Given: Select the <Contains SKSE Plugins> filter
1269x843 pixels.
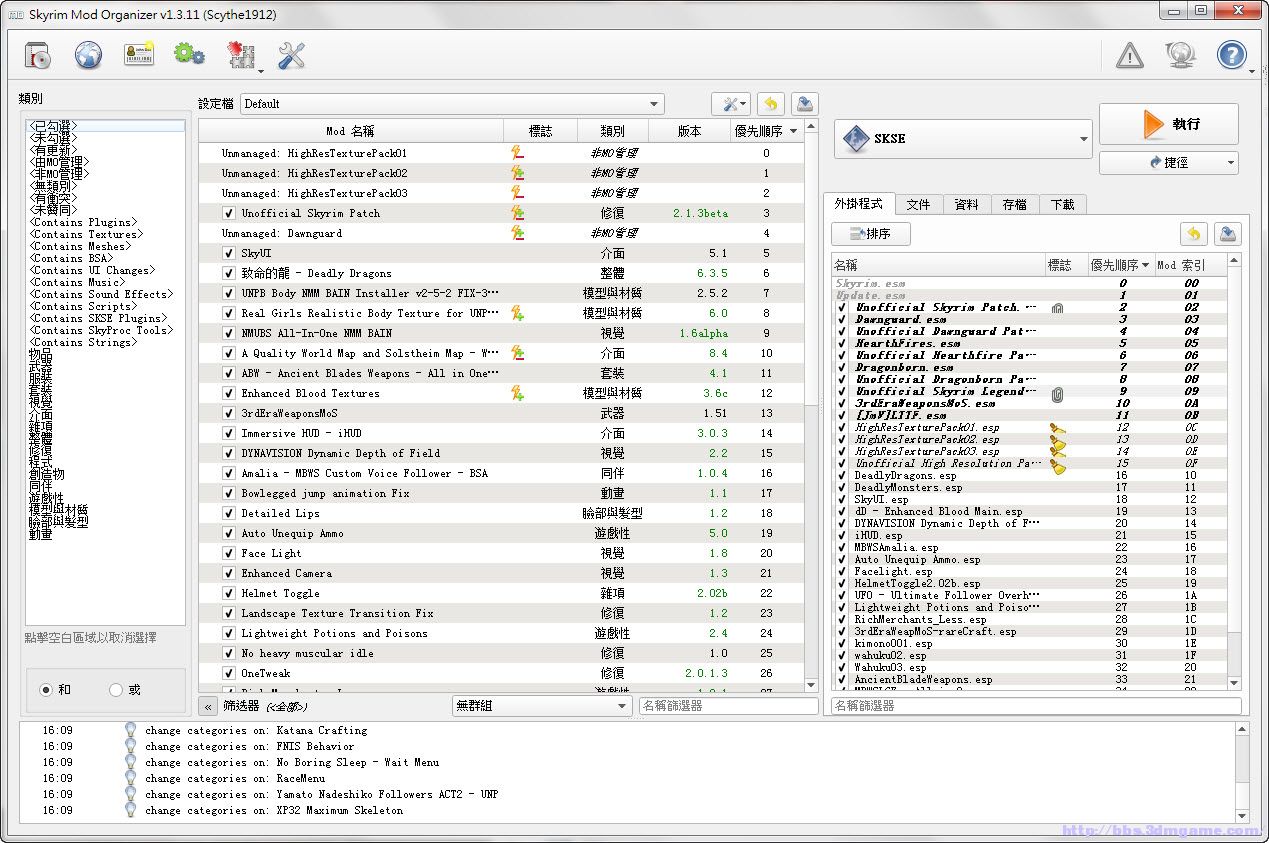Looking at the screenshot, I should (x=100, y=318).
